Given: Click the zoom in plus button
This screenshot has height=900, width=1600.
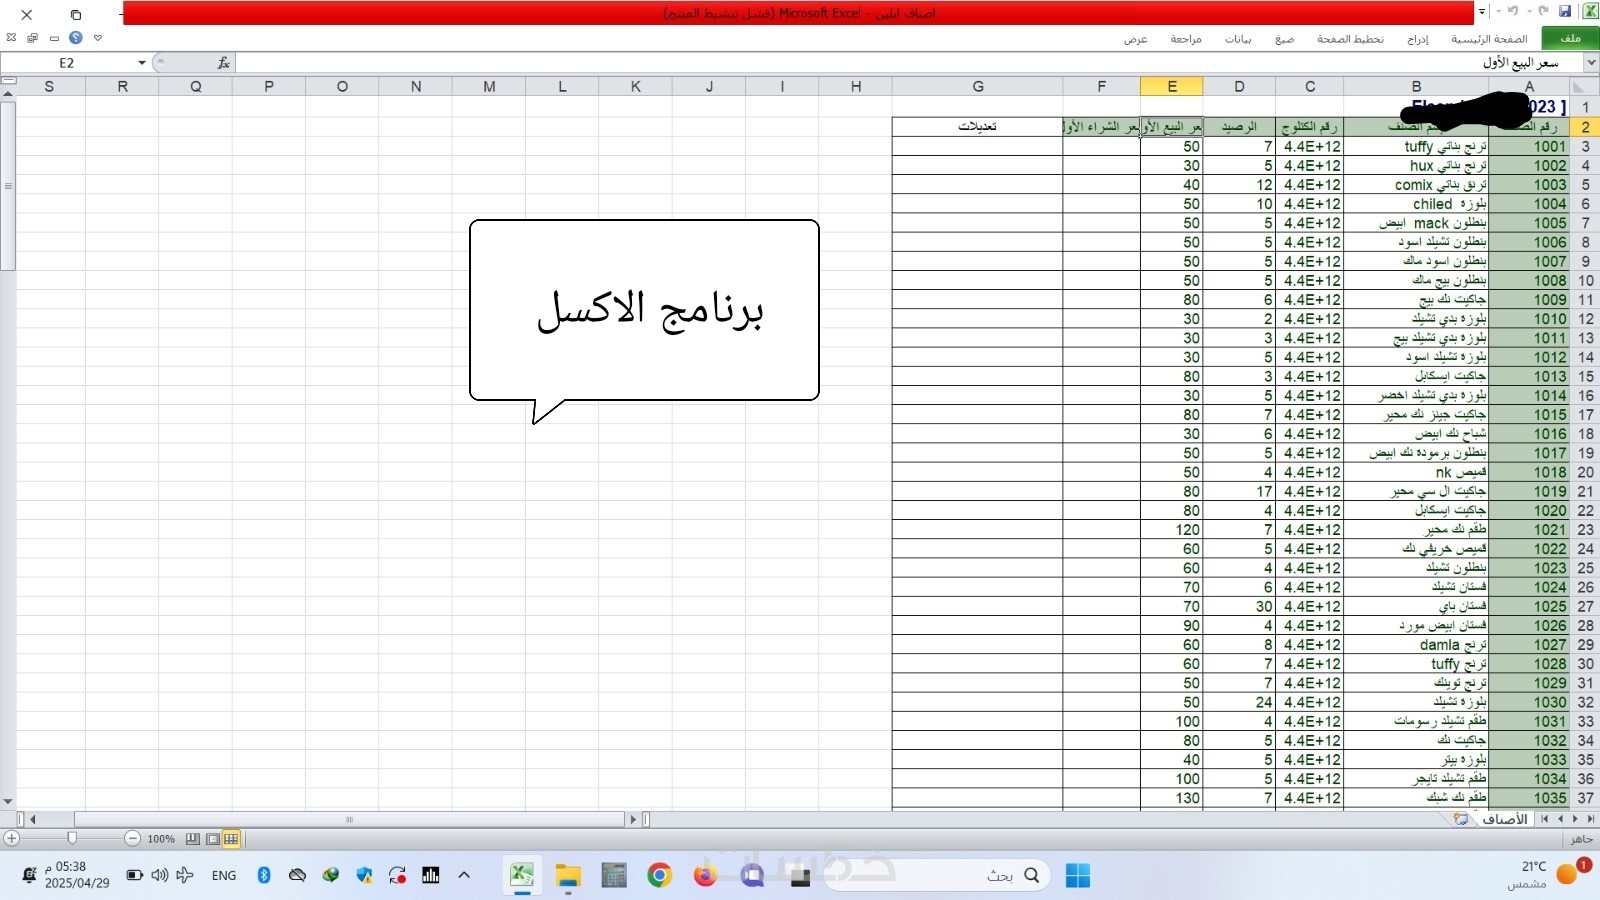Looking at the screenshot, I should coord(11,838).
